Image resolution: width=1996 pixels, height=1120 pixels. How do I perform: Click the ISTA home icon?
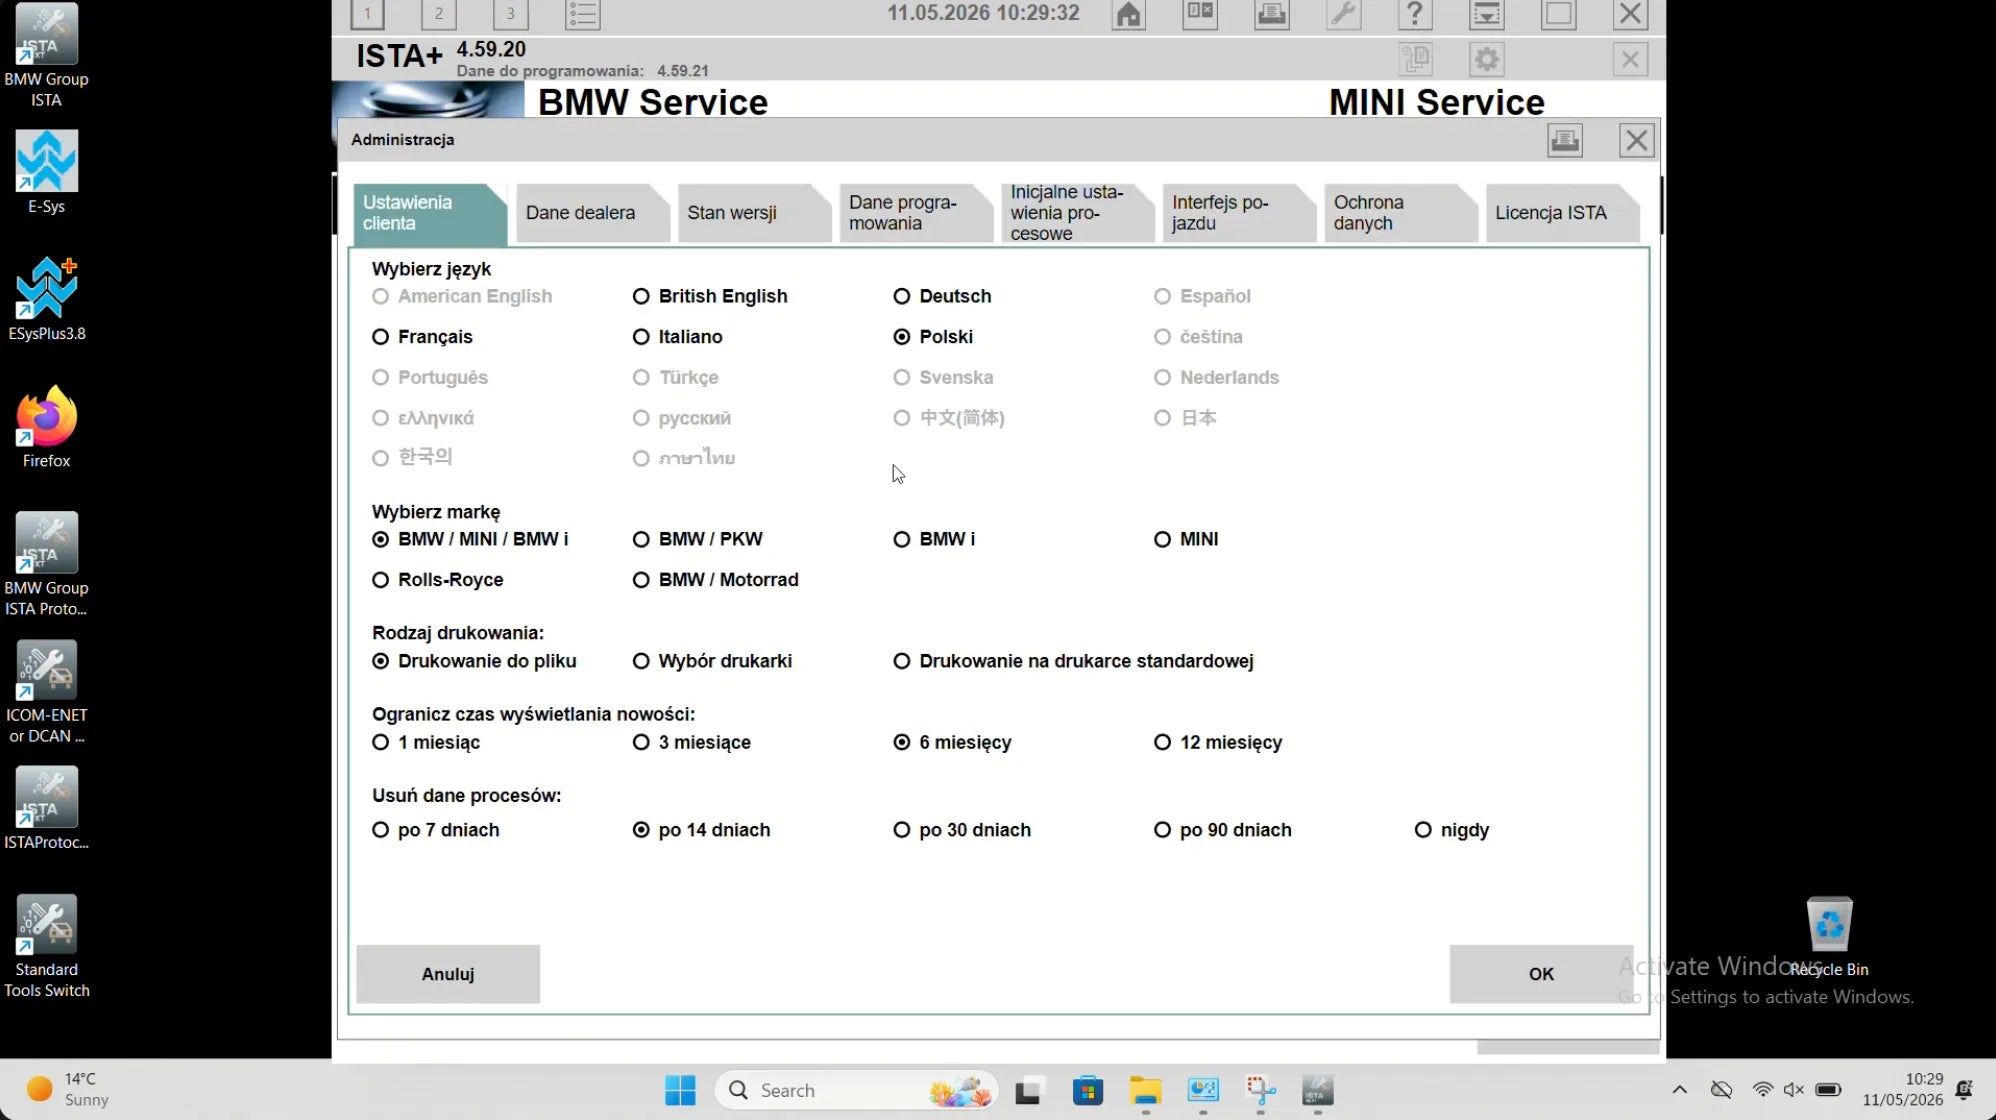pyautogui.click(x=1128, y=14)
